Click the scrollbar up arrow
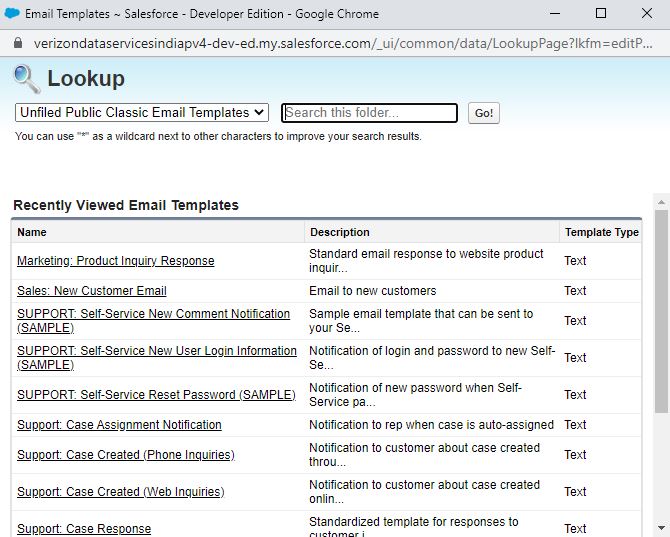Screen dimensions: 670x537 661,202
